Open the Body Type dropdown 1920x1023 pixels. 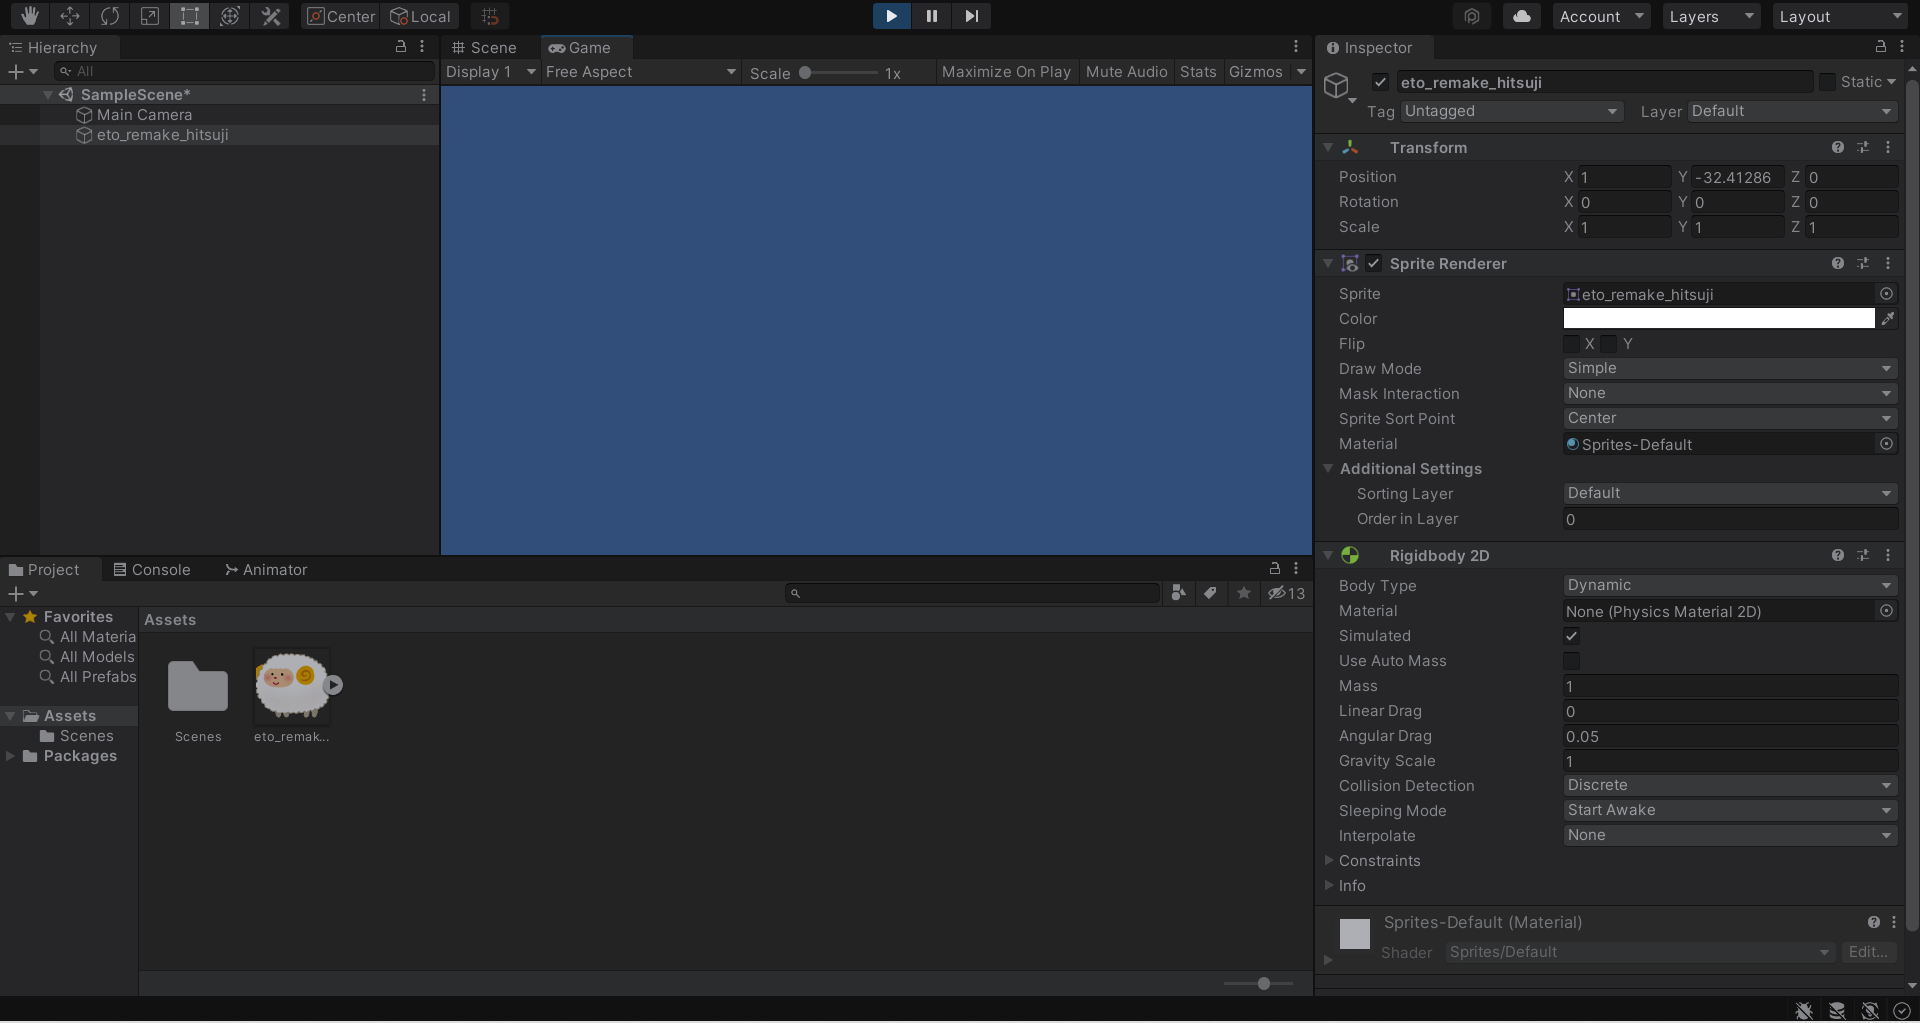coord(1729,586)
